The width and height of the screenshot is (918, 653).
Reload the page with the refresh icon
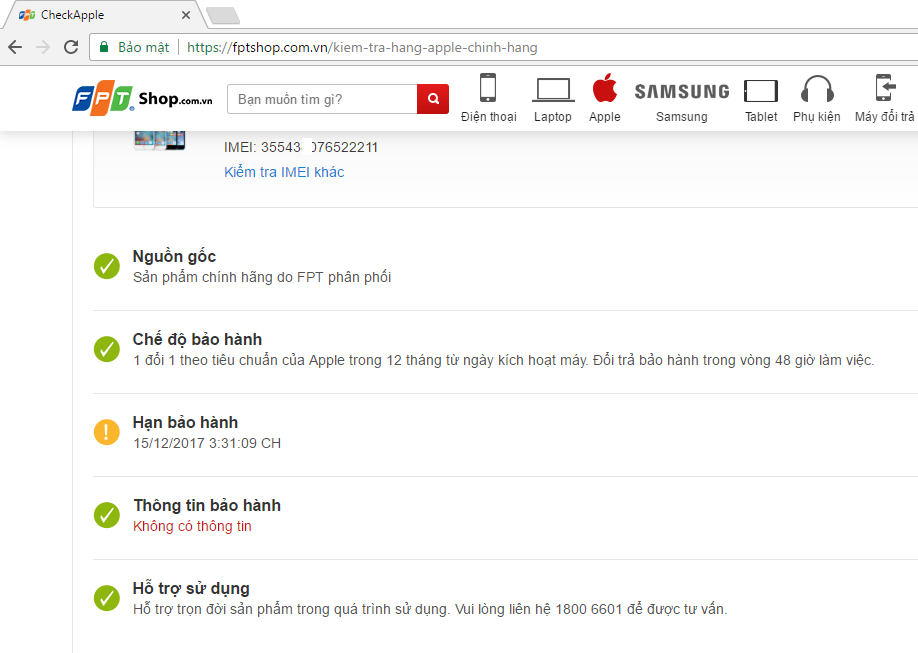pos(71,47)
